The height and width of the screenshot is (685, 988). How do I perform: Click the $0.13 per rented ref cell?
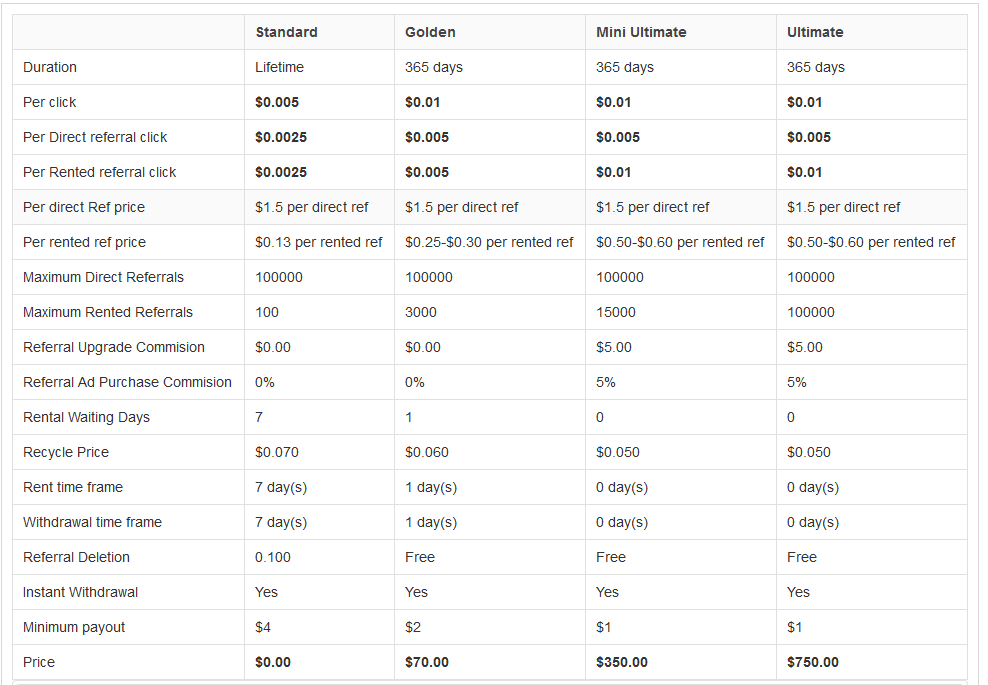(x=319, y=242)
